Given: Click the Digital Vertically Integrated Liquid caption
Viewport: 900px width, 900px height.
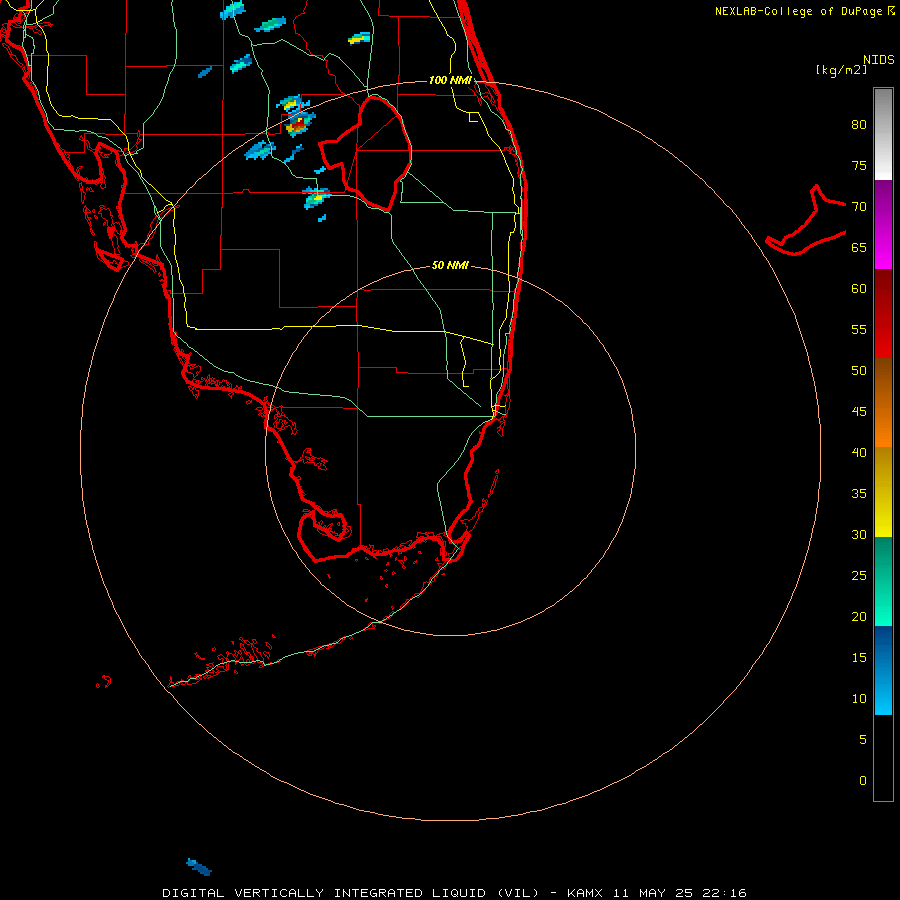Looking at the screenshot, I should [454, 893].
